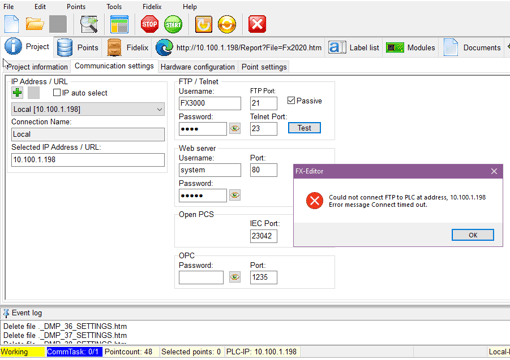Enable IP auto select checkbox

click(x=57, y=93)
